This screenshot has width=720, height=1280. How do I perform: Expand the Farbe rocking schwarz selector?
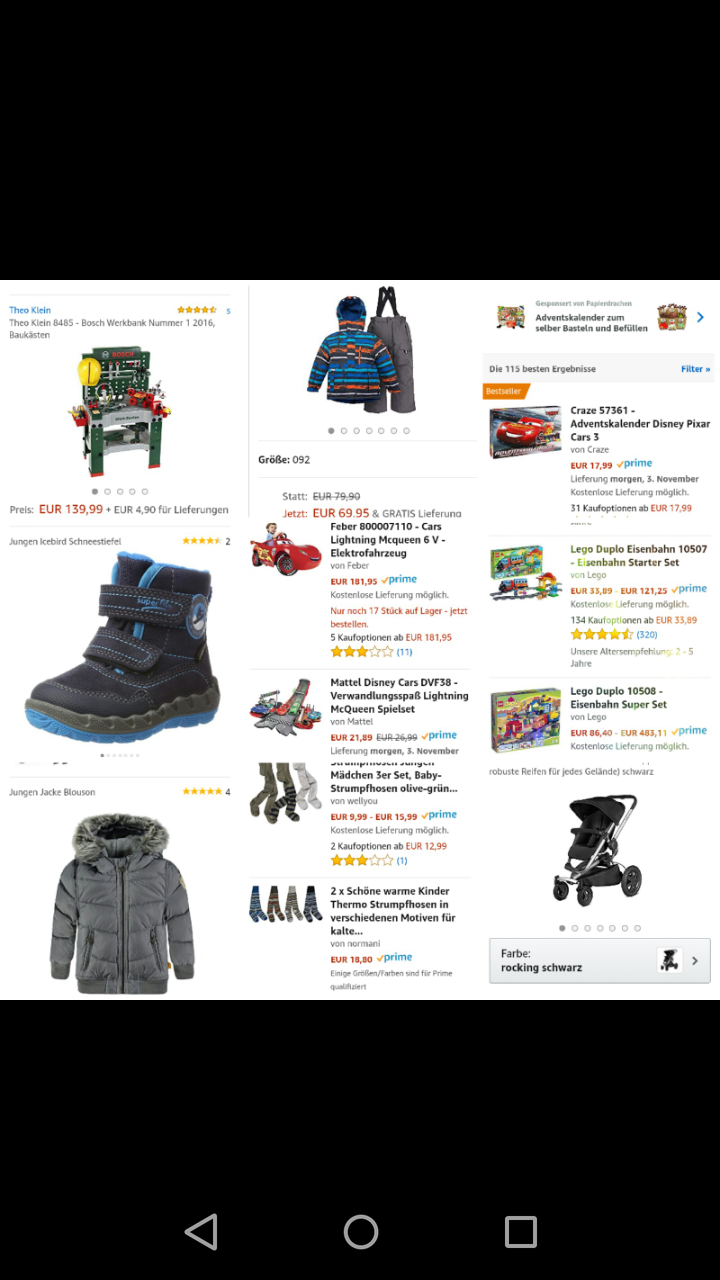point(600,961)
